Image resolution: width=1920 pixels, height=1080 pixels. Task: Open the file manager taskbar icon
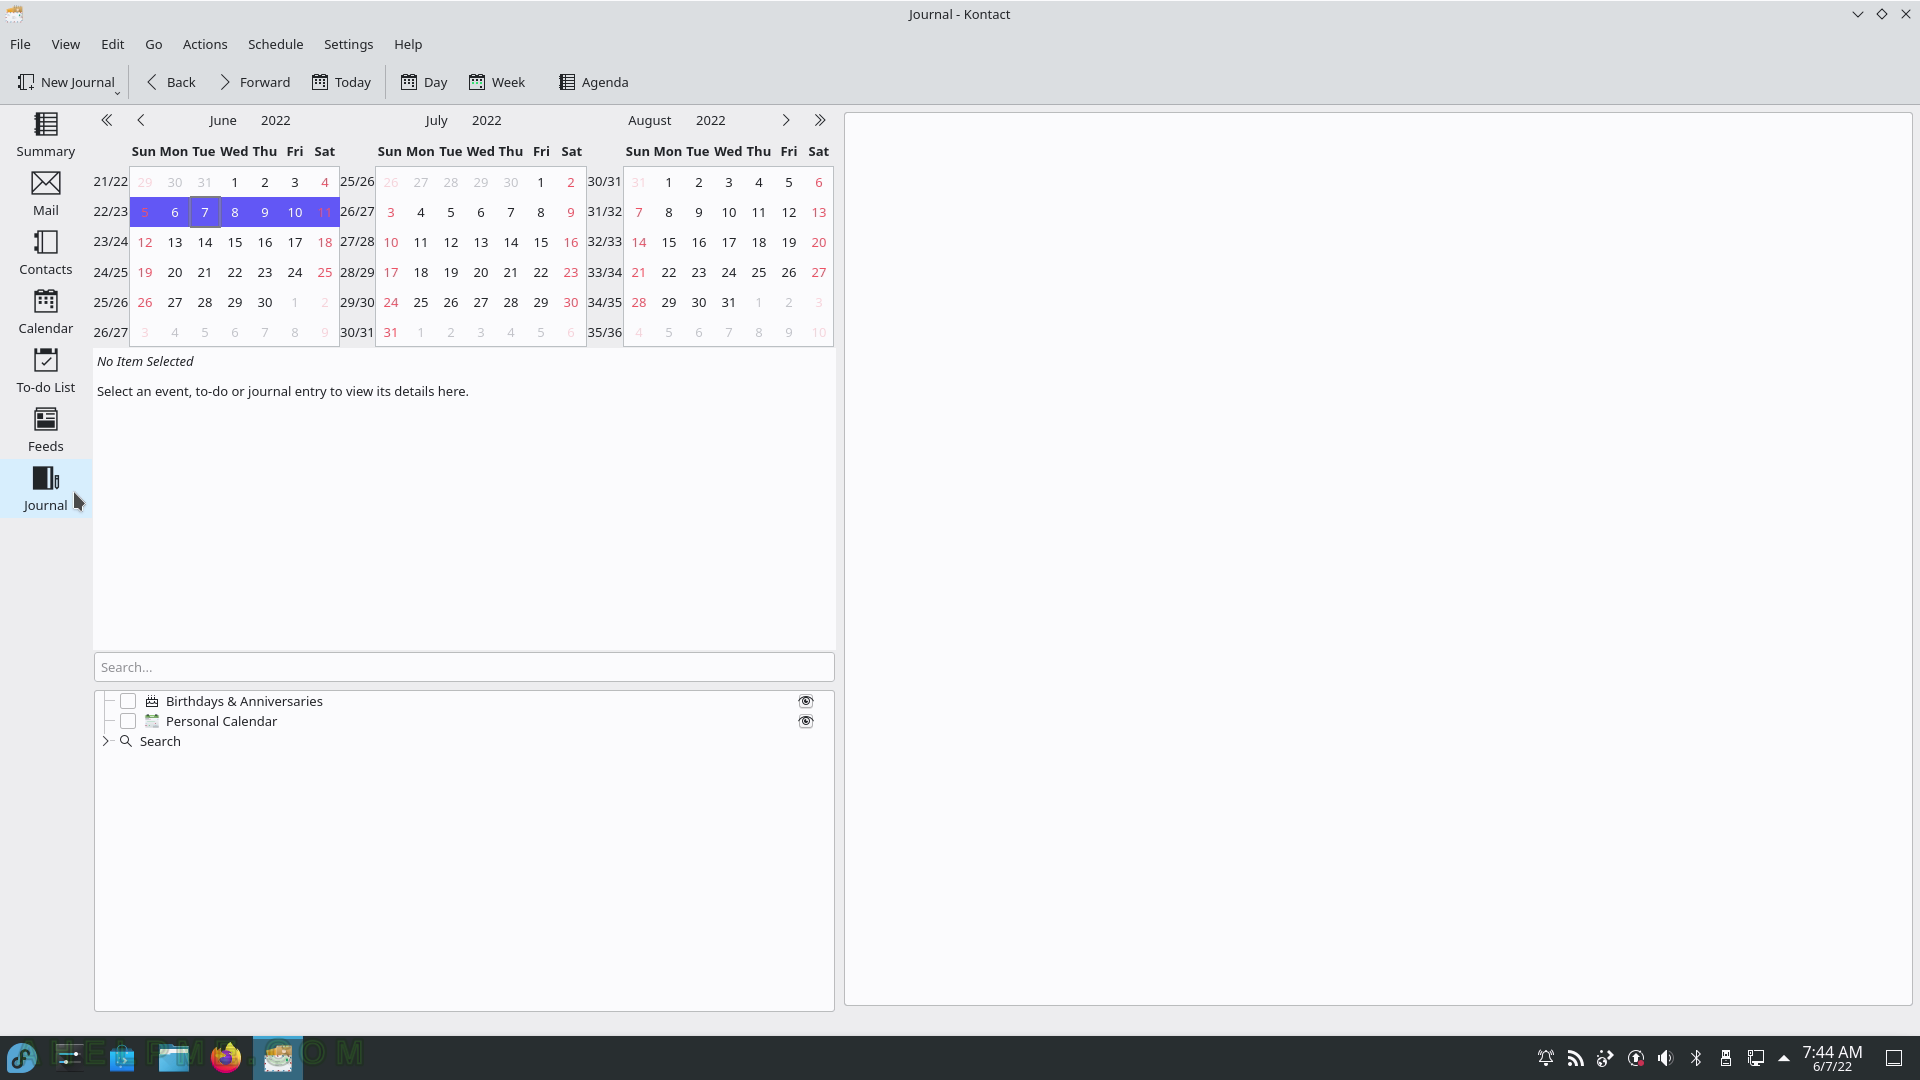coord(174,1057)
